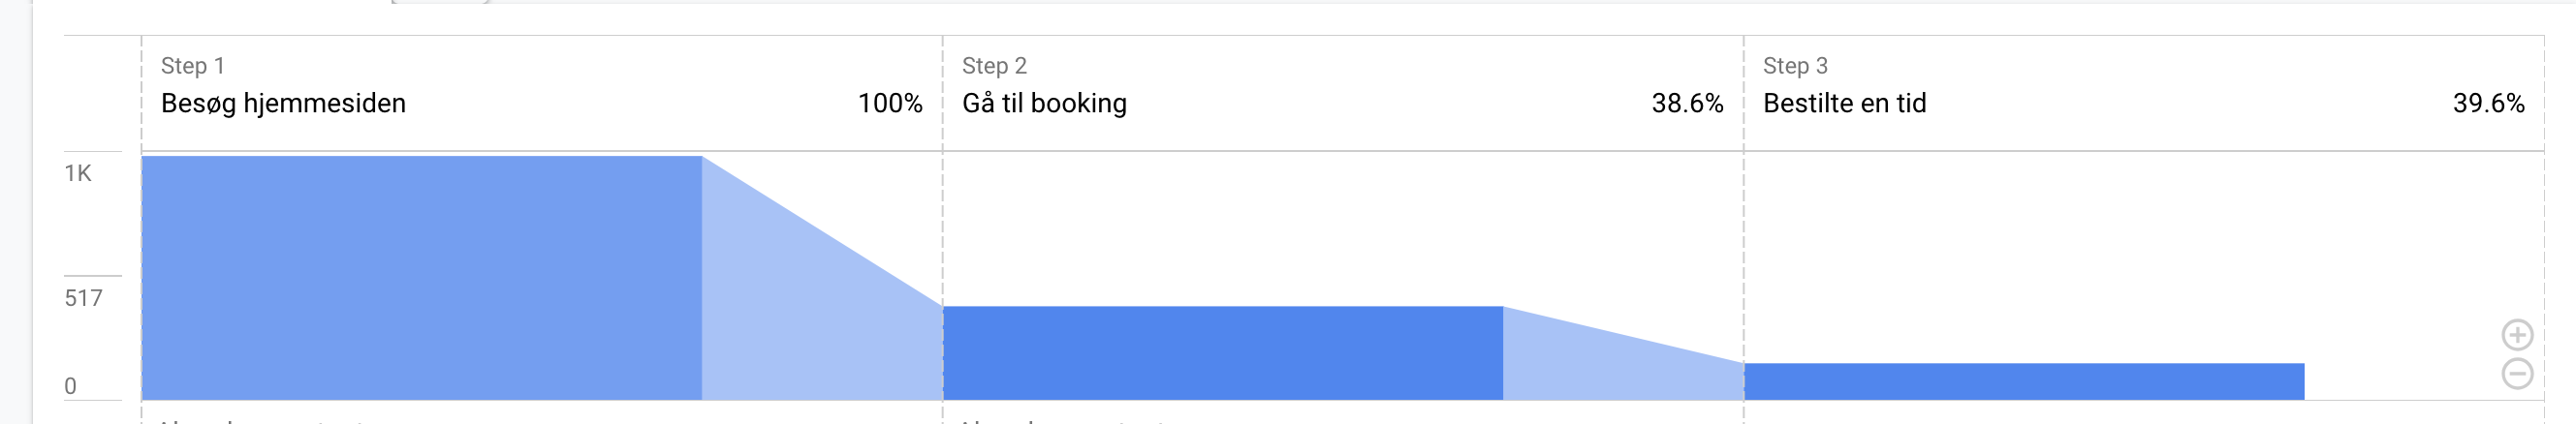Click the 517 y-axis label

tap(84, 298)
